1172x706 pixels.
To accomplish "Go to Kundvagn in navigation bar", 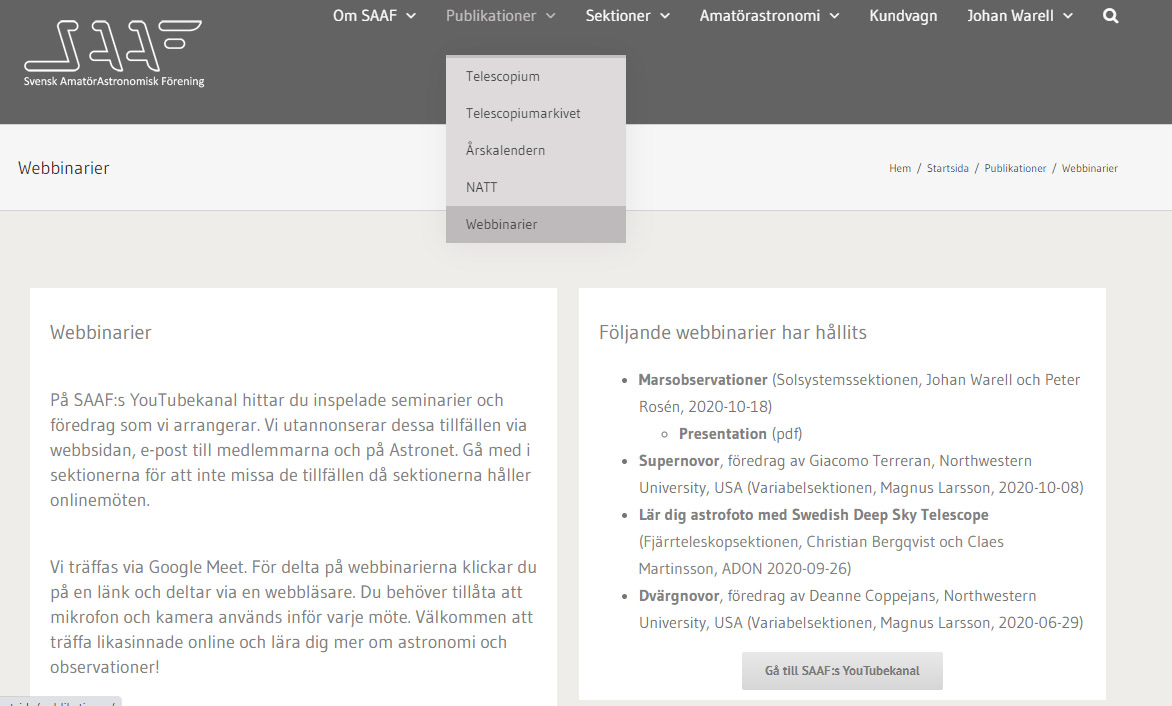I will coord(903,16).
